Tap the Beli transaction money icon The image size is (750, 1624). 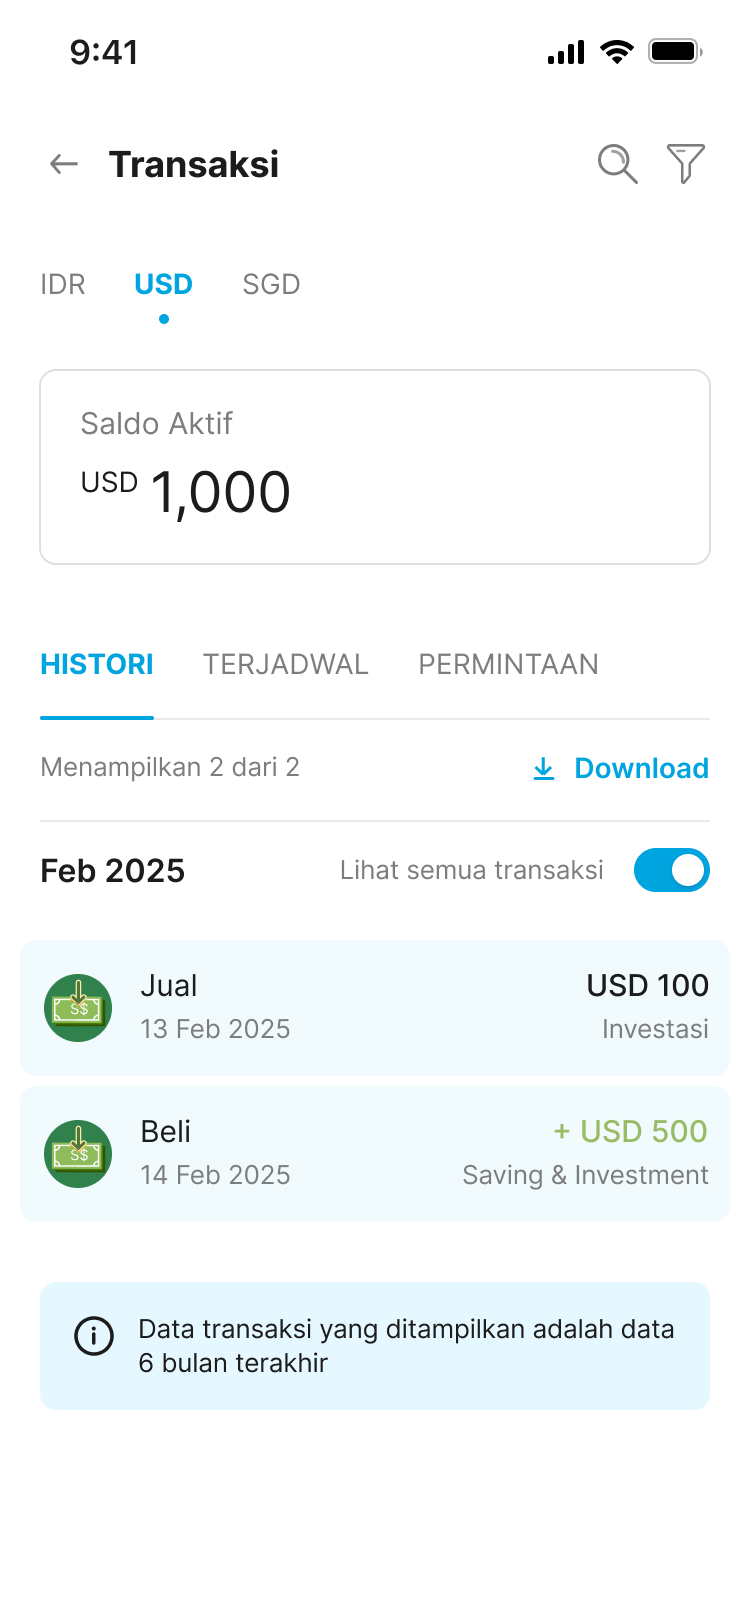78,1154
